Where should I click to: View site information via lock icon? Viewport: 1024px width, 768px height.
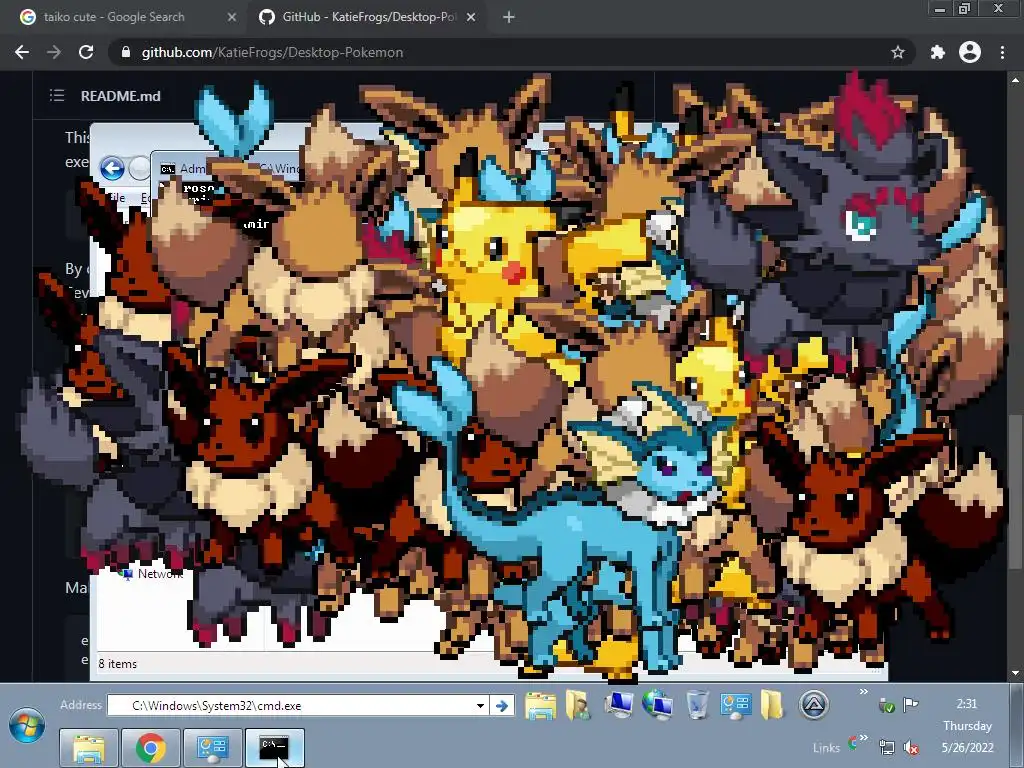(126, 52)
